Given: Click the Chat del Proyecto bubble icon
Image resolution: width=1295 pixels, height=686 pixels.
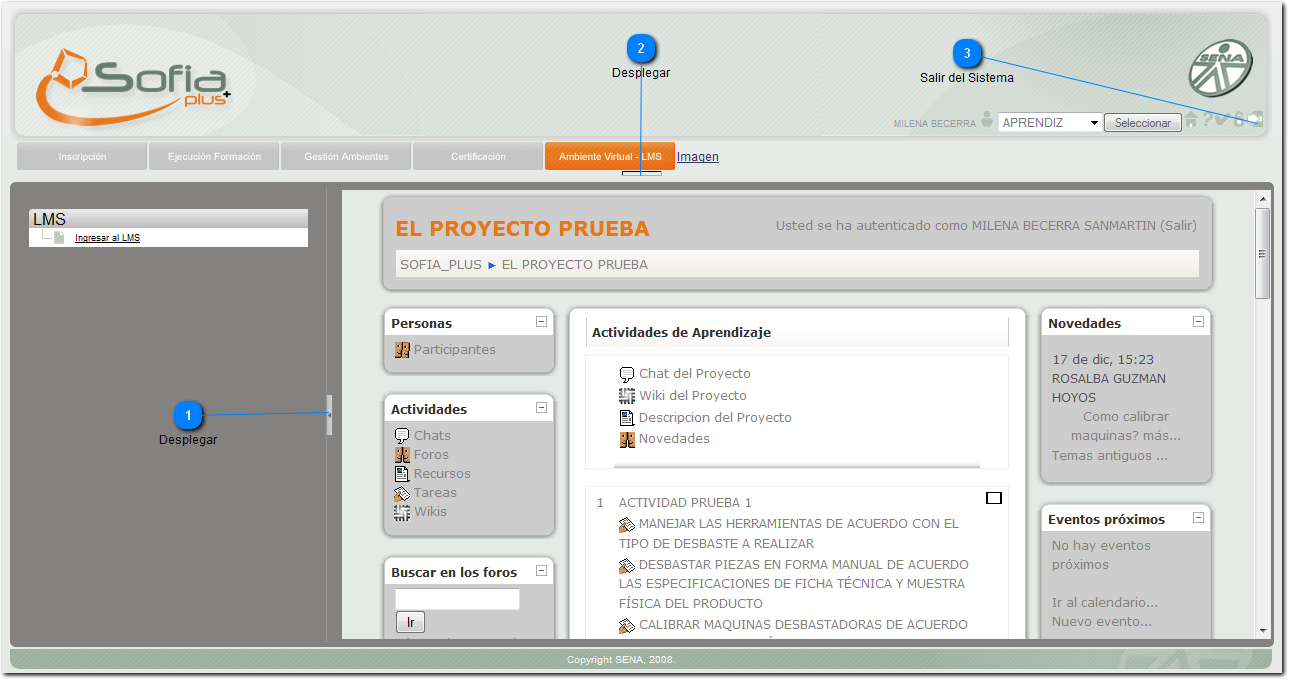Looking at the screenshot, I should pos(627,374).
